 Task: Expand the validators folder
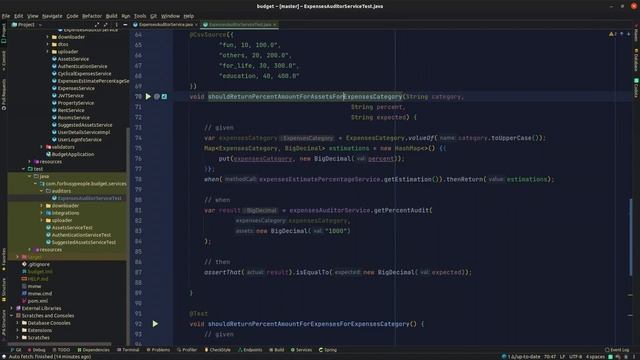click(42, 147)
